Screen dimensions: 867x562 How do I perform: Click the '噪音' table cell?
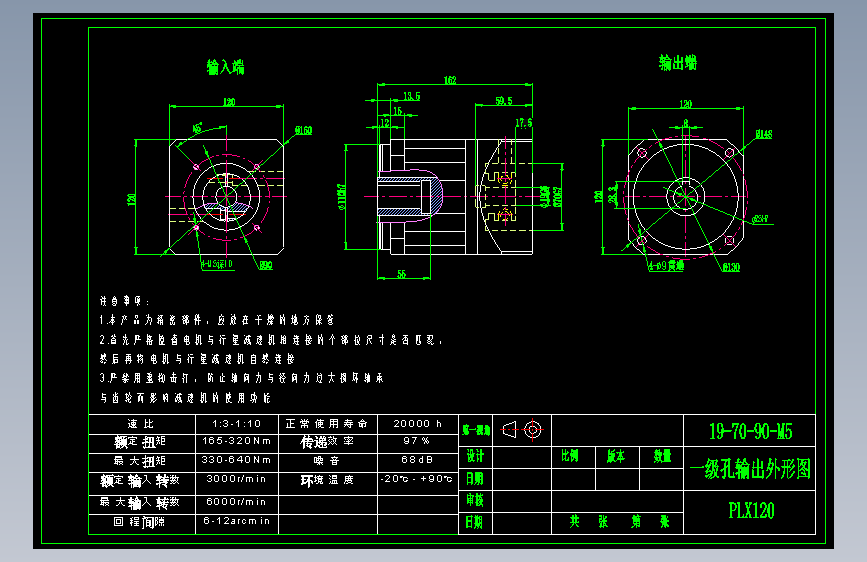(327, 462)
